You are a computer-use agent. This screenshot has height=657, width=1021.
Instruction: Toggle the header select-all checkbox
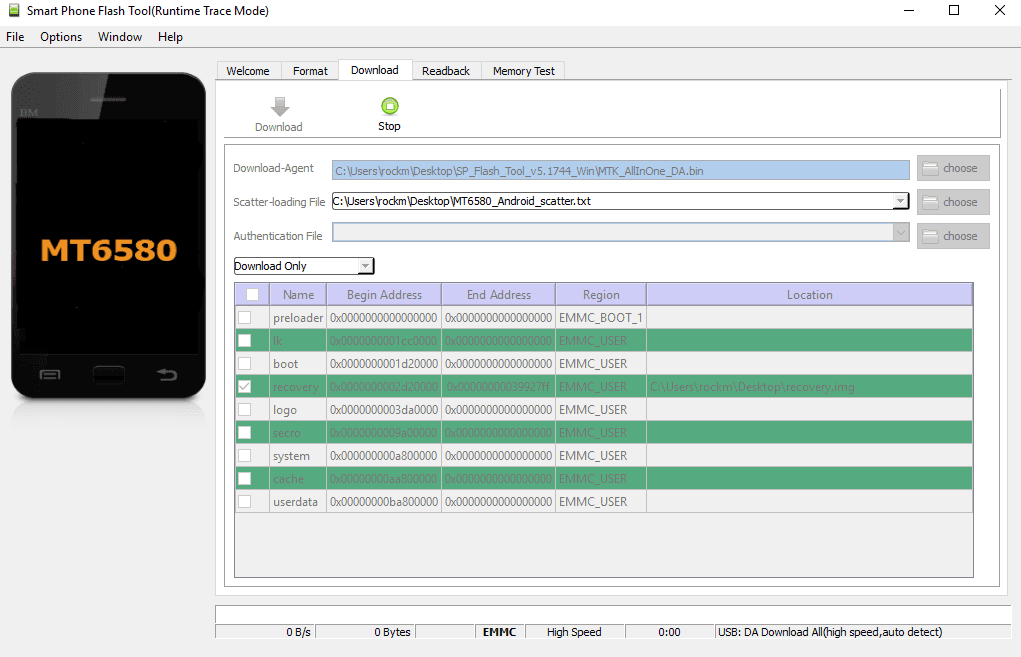[252, 294]
